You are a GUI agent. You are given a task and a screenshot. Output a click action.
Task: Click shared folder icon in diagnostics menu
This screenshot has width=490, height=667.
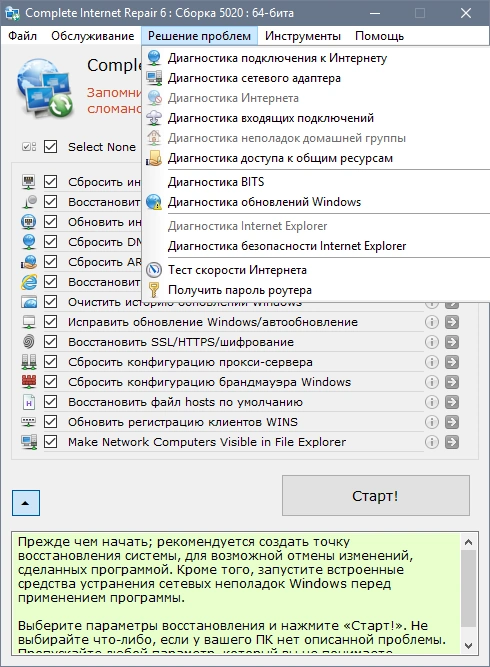point(154,158)
